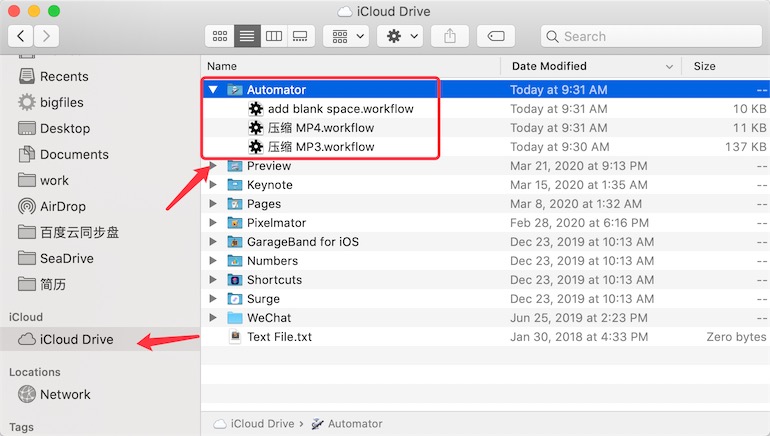Click the Share toolbar icon
The image size is (770, 436).
tap(450, 36)
